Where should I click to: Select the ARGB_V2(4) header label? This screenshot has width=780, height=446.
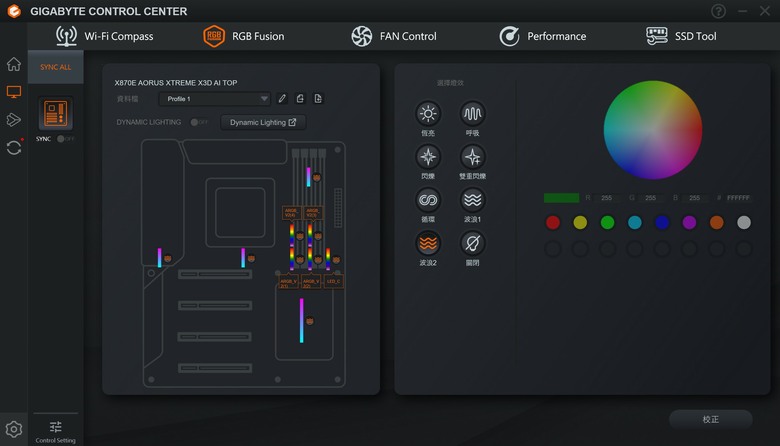(292, 213)
